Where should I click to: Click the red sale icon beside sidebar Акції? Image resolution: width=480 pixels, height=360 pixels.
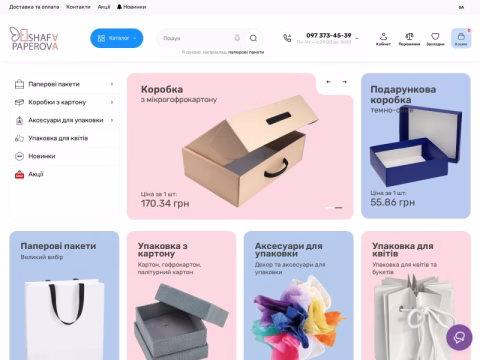tap(19, 174)
